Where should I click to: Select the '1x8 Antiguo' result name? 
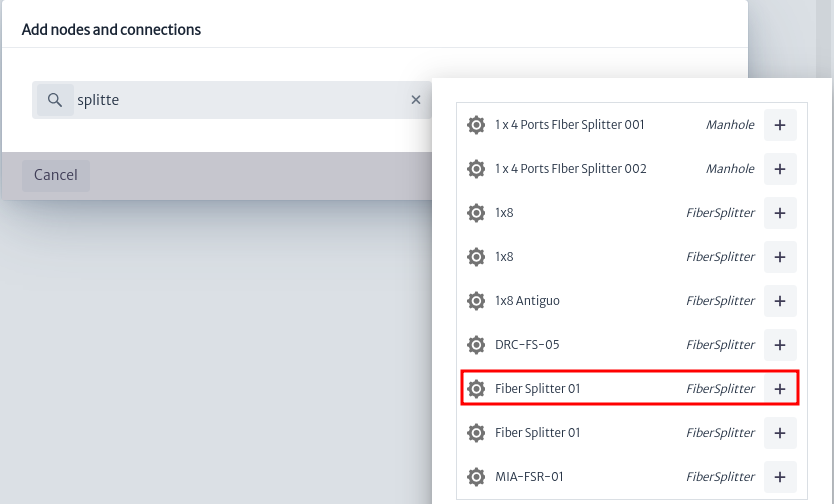[527, 301]
